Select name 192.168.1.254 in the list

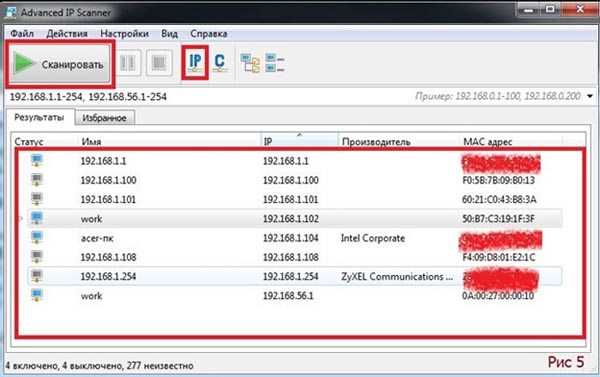tap(108, 276)
